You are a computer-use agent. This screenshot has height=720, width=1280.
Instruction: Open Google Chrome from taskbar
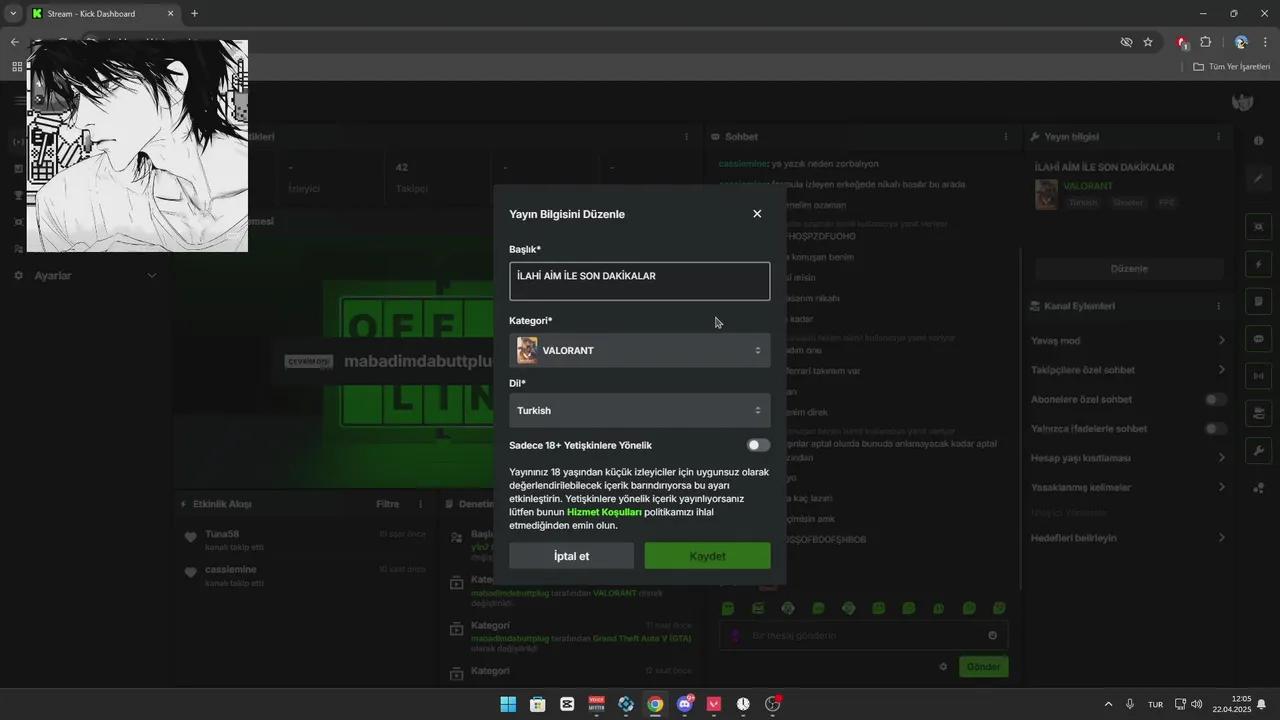[x=655, y=704]
